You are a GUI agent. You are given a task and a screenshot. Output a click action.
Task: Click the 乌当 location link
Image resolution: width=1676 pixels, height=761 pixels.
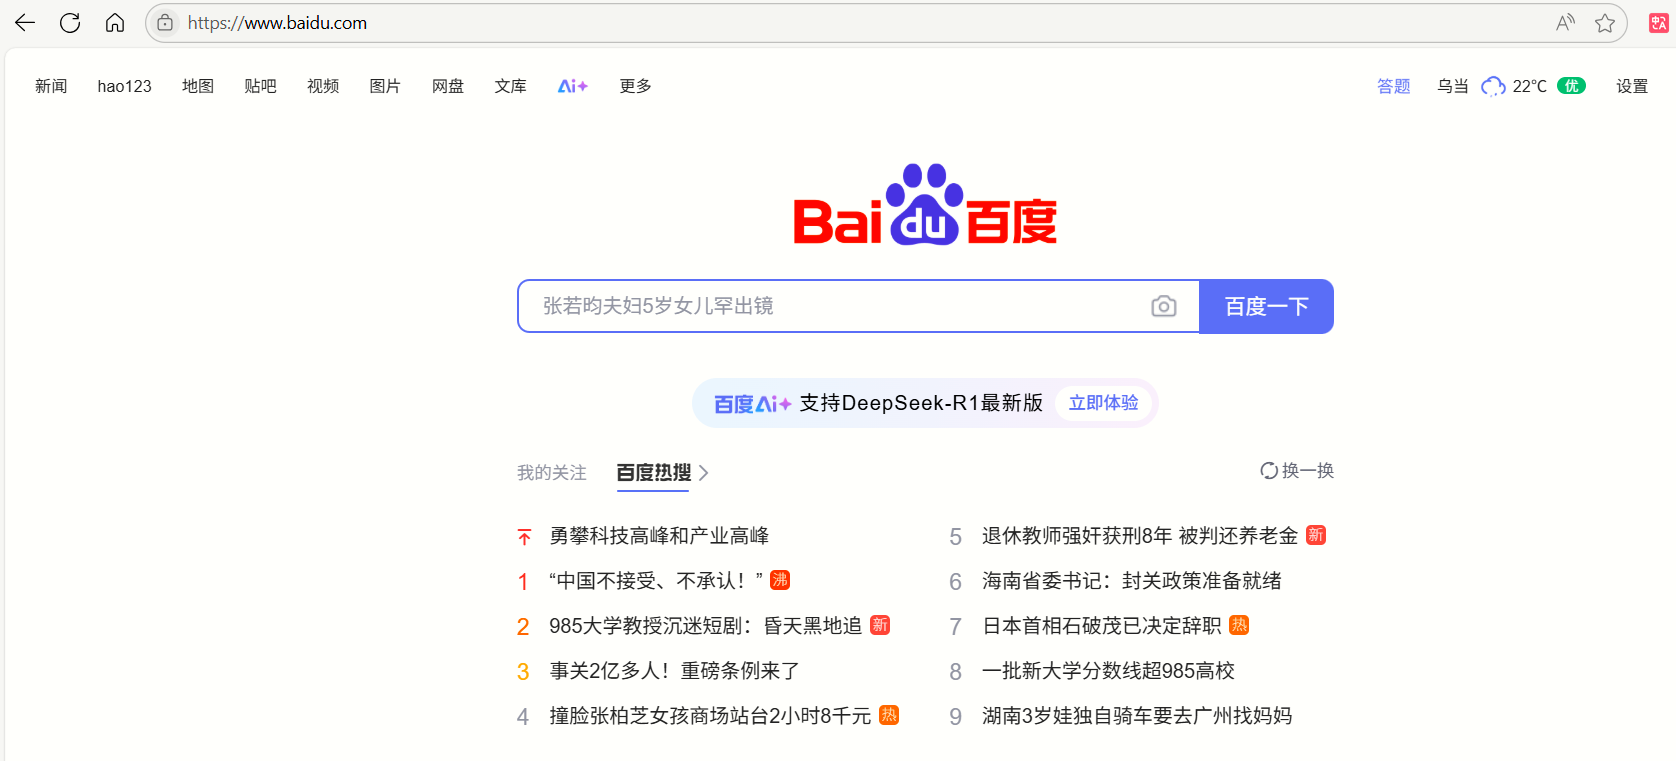(x=1453, y=86)
